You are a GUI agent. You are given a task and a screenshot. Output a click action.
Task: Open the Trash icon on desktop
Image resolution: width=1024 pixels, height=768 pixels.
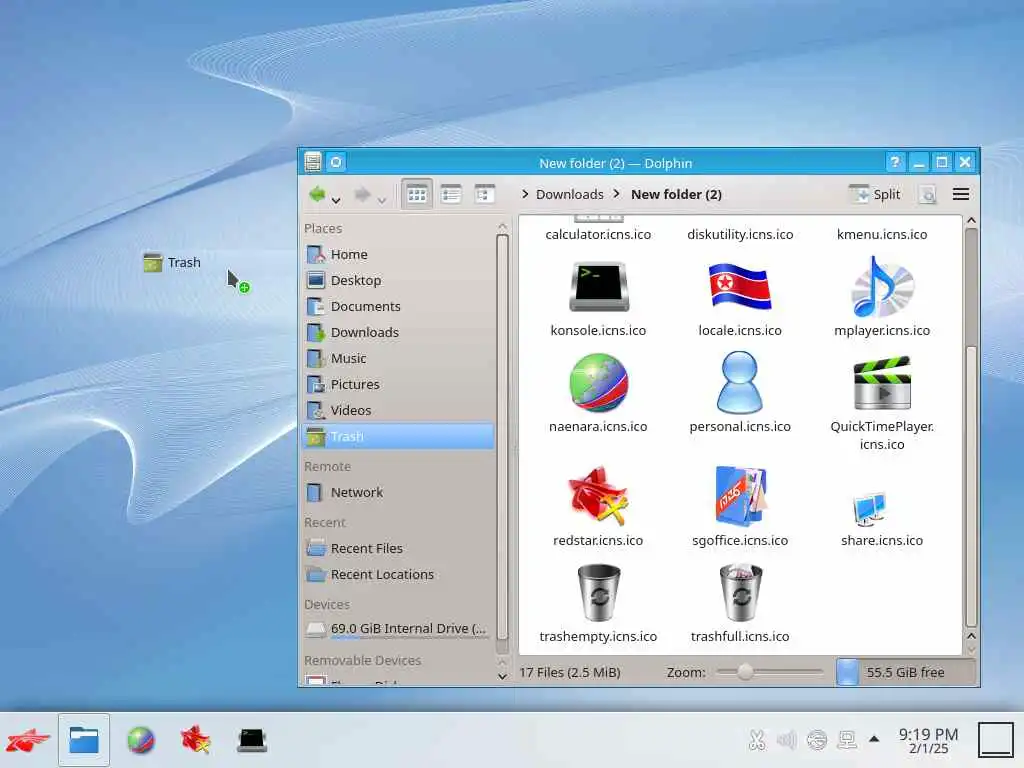(x=172, y=263)
